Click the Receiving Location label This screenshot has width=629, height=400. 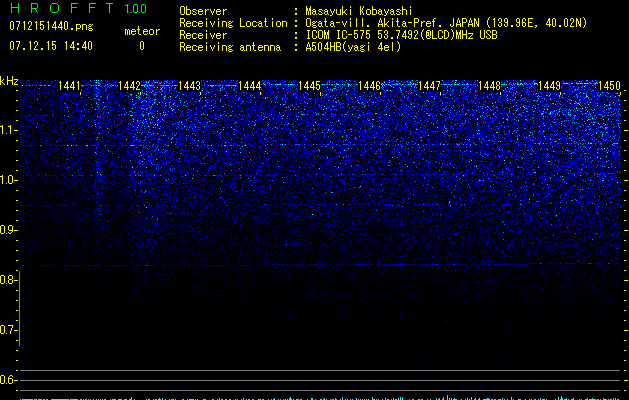coord(233,23)
